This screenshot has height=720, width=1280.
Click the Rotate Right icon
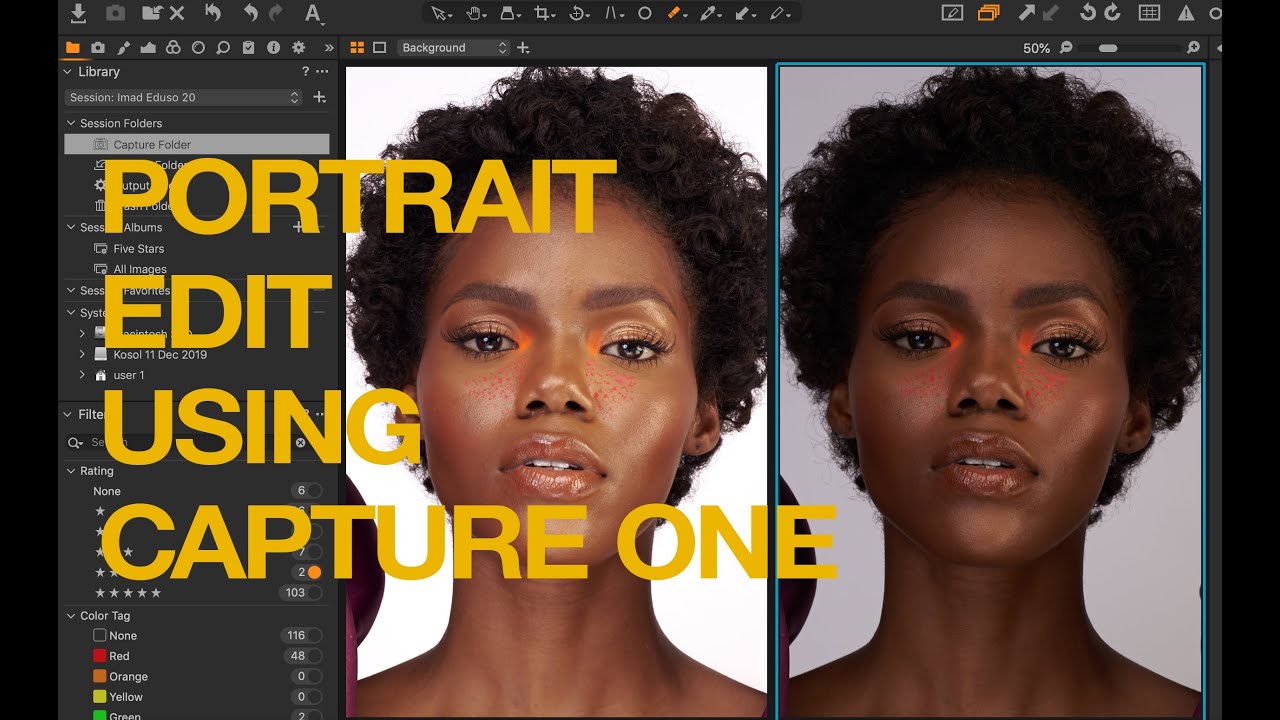tap(1112, 13)
